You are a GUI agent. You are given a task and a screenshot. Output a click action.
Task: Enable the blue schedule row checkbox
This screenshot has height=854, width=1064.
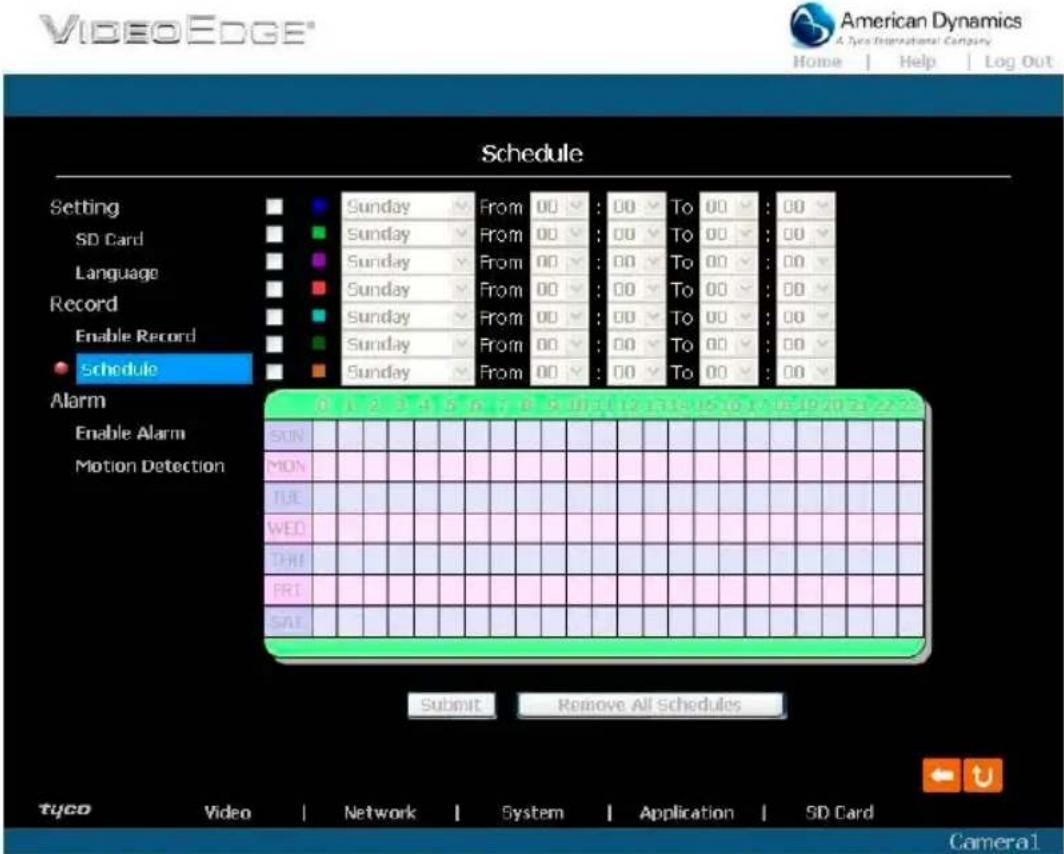click(274, 206)
